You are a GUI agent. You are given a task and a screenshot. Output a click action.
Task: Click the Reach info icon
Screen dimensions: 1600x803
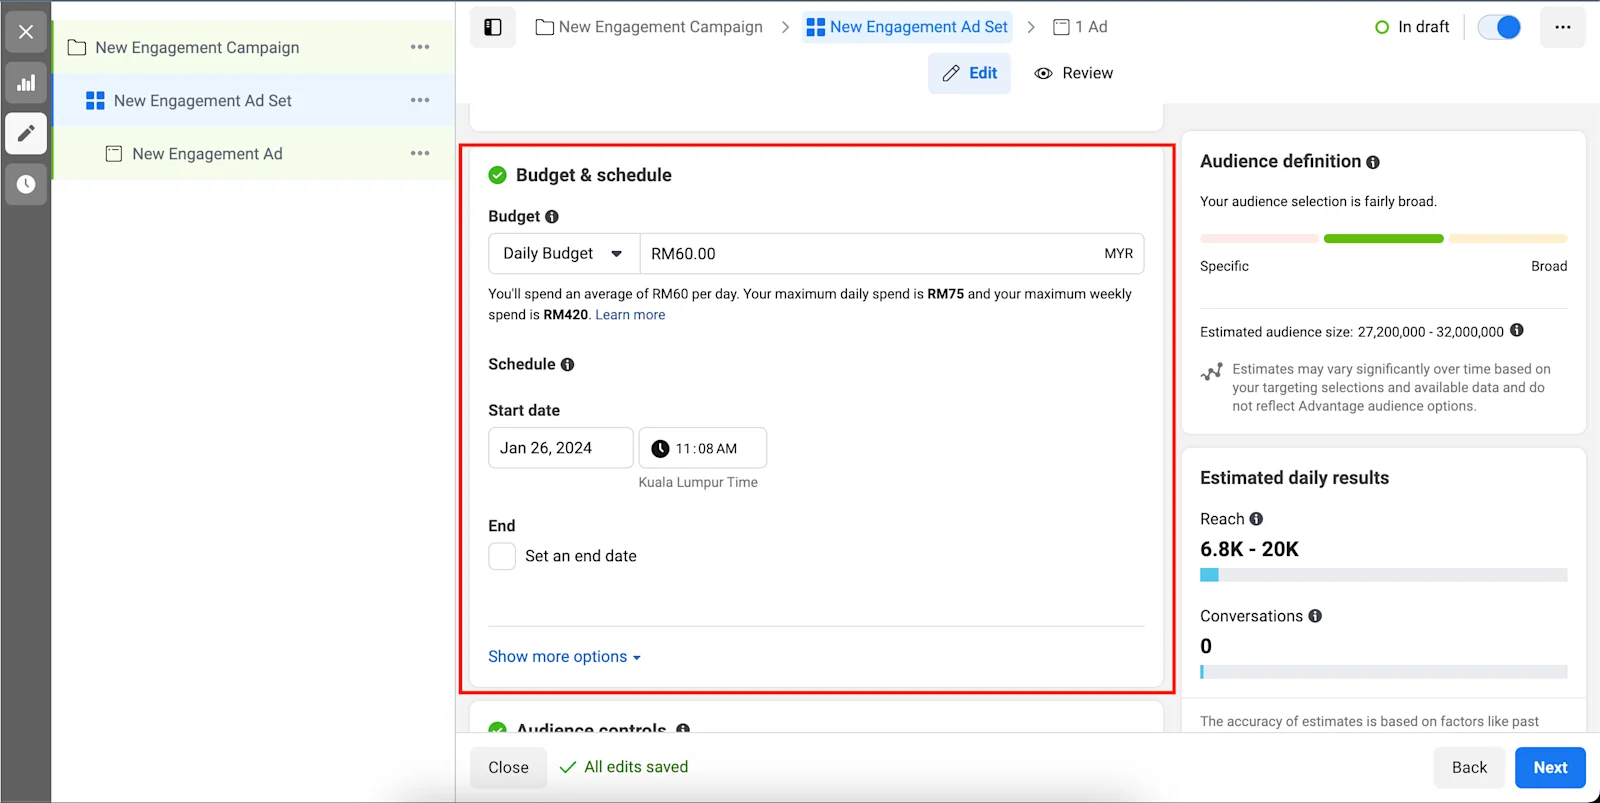[1256, 519]
